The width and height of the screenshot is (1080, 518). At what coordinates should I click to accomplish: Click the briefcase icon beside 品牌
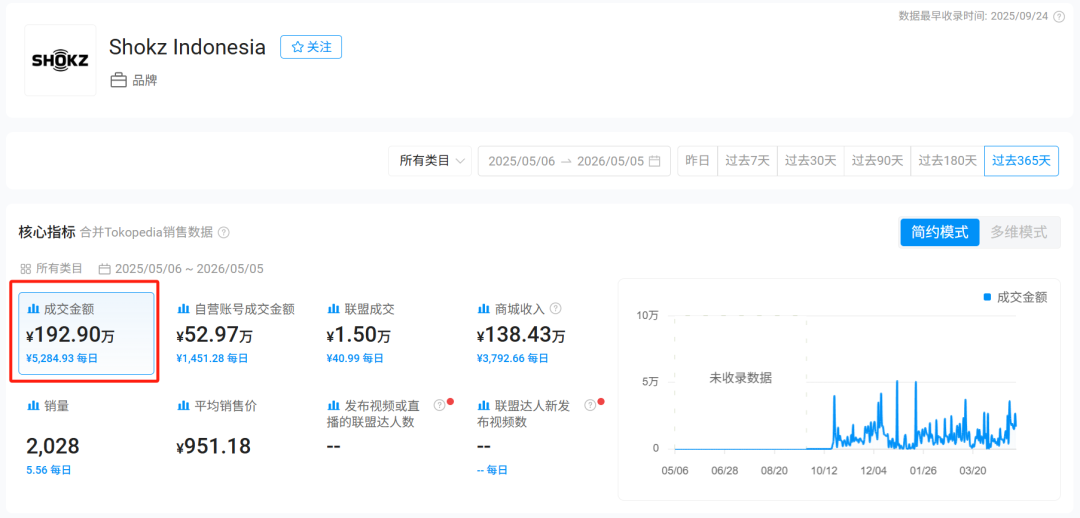118,81
